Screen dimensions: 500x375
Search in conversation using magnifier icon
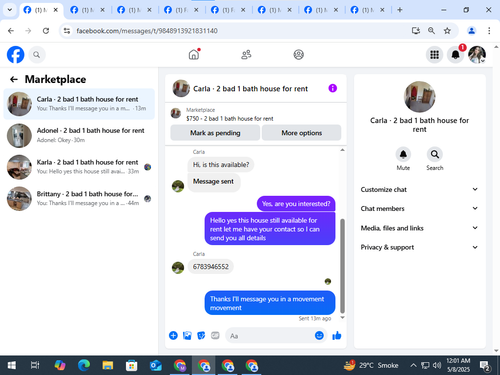[x=435, y=154]
